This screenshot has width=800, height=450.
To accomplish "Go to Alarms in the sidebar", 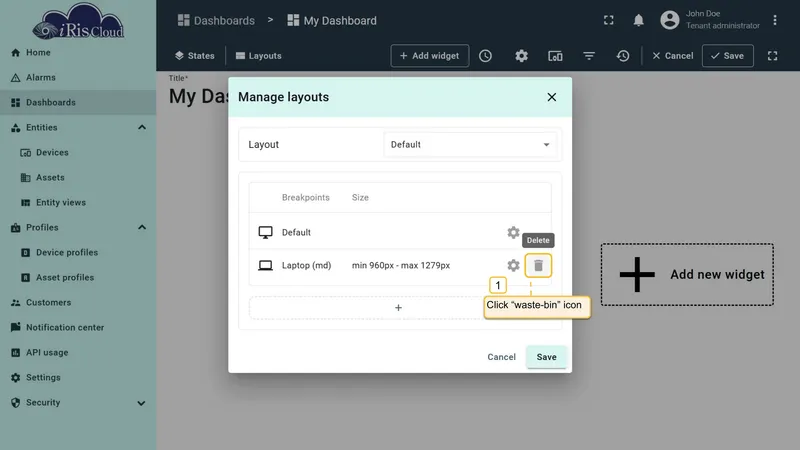I will tap(78, 78).
